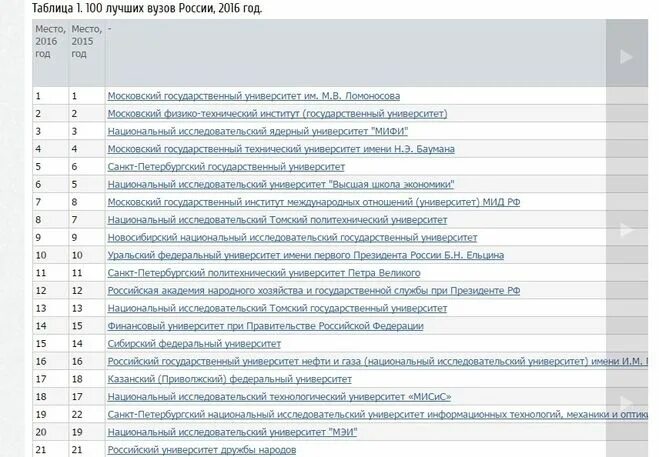Image resolution: width=659 pixels, height=457 pixels.
Task: Open the Российский университет дружбы народов link
Action: point(202,449)
